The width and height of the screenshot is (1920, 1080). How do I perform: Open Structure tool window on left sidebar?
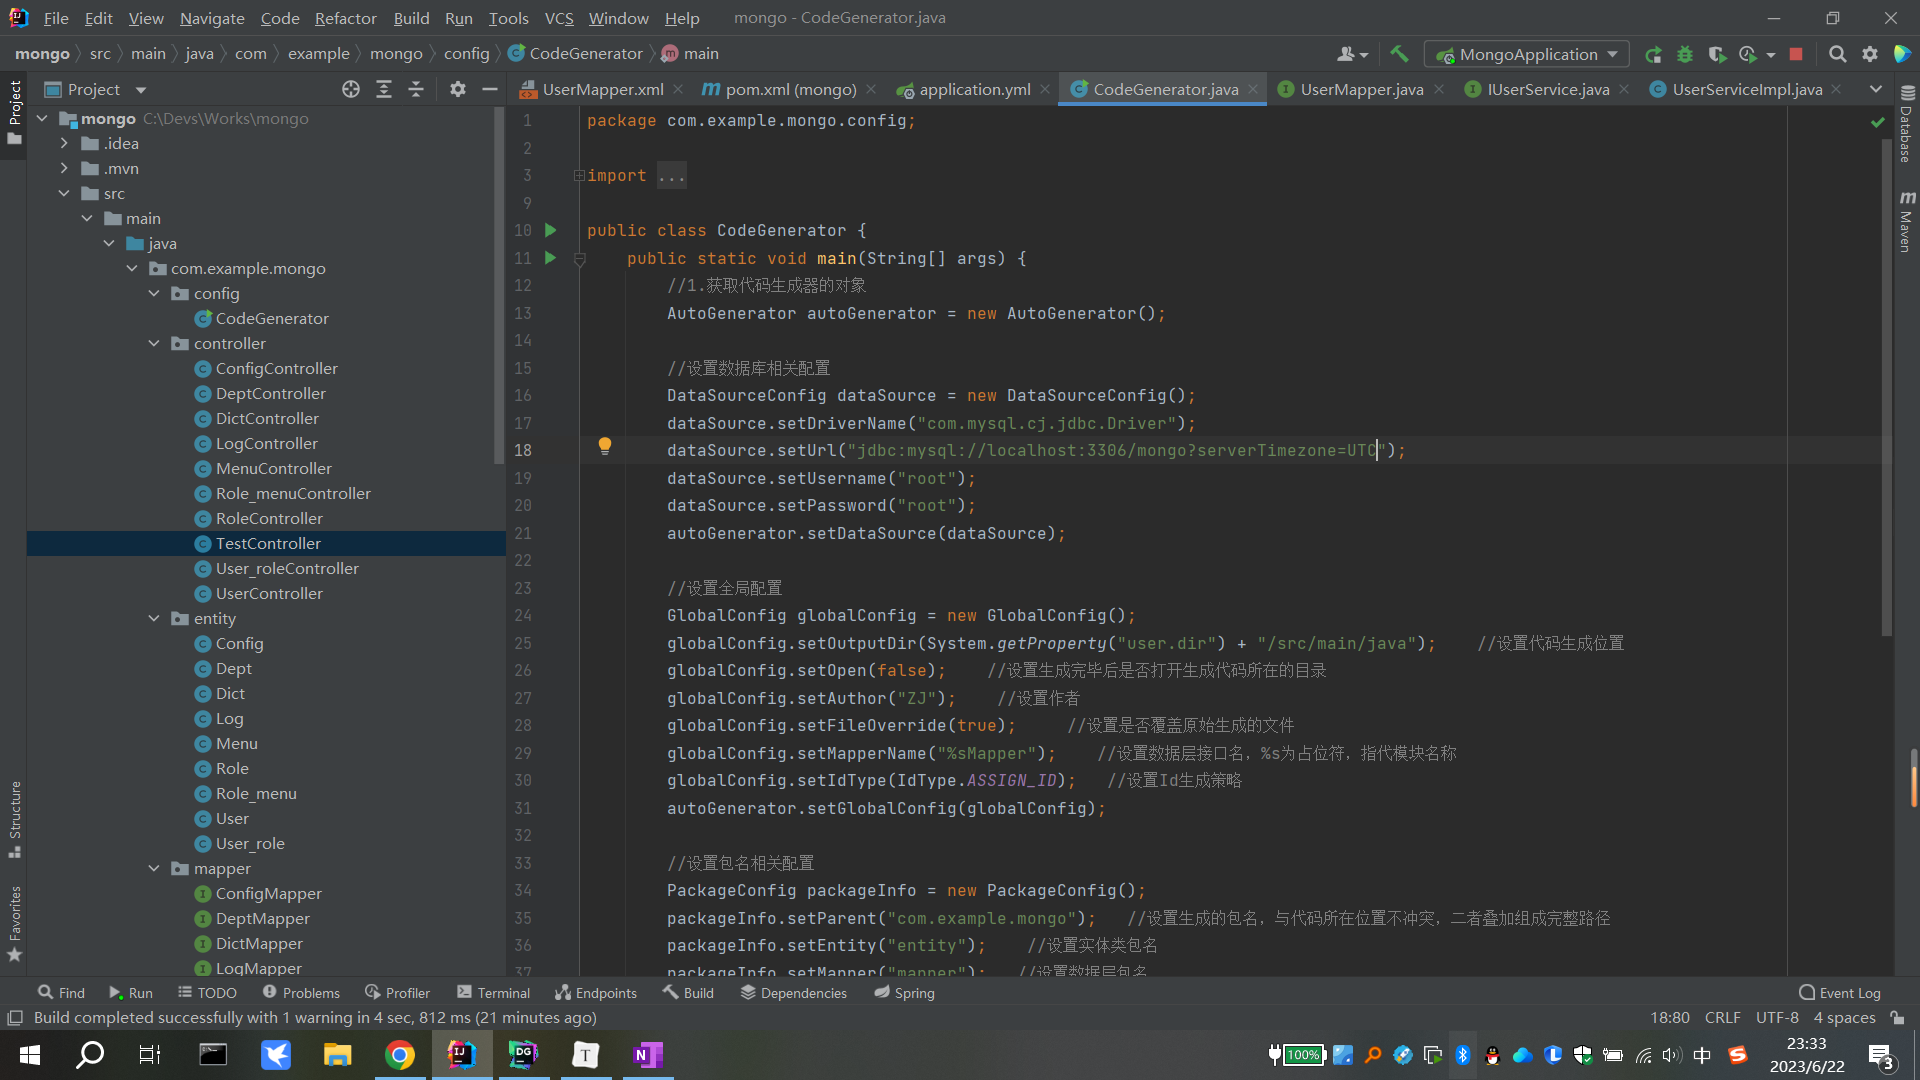(15, 819)
